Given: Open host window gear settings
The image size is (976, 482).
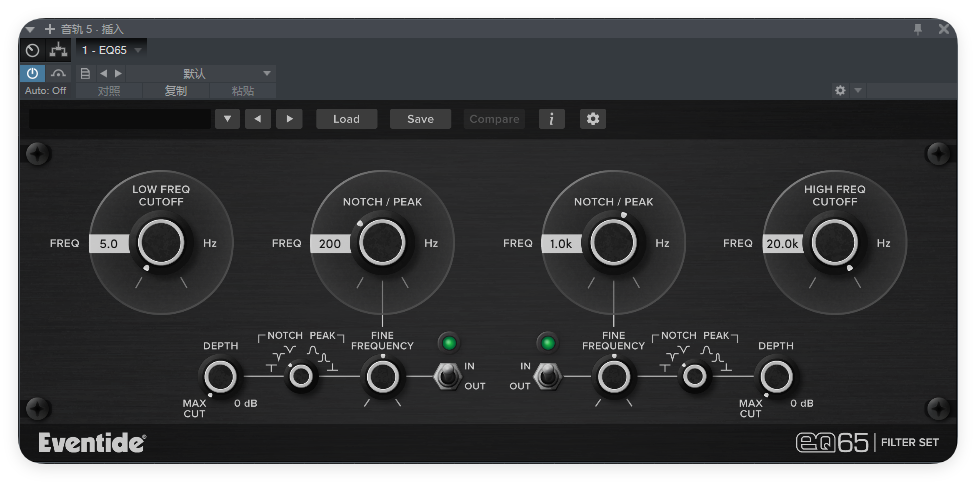Looking at the screenshot, I should pyautogui.click(x=840, y=90).
